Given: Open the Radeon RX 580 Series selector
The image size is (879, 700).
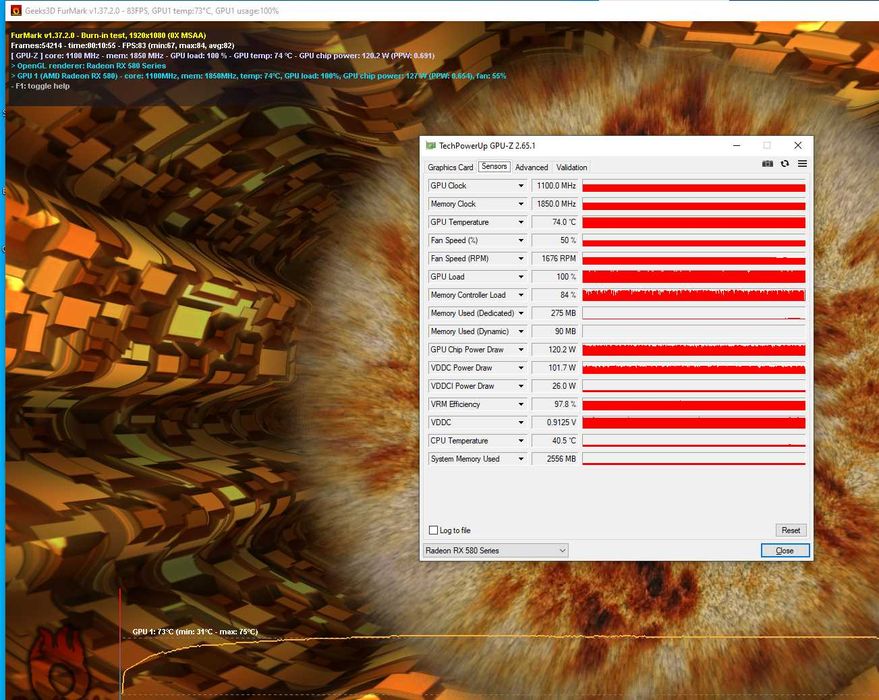Looking at the screenshot, I should pyautogui.click(x=496, y=550).
